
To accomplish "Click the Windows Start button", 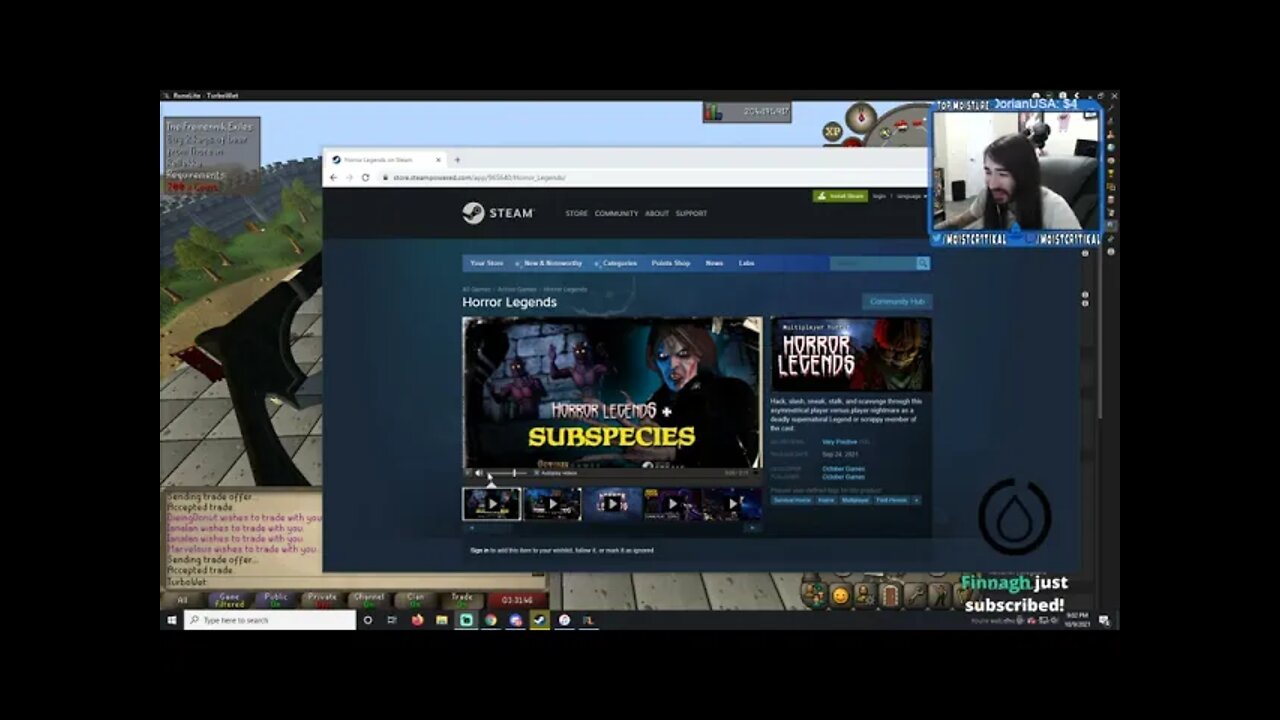I will [x=171, y=620].
